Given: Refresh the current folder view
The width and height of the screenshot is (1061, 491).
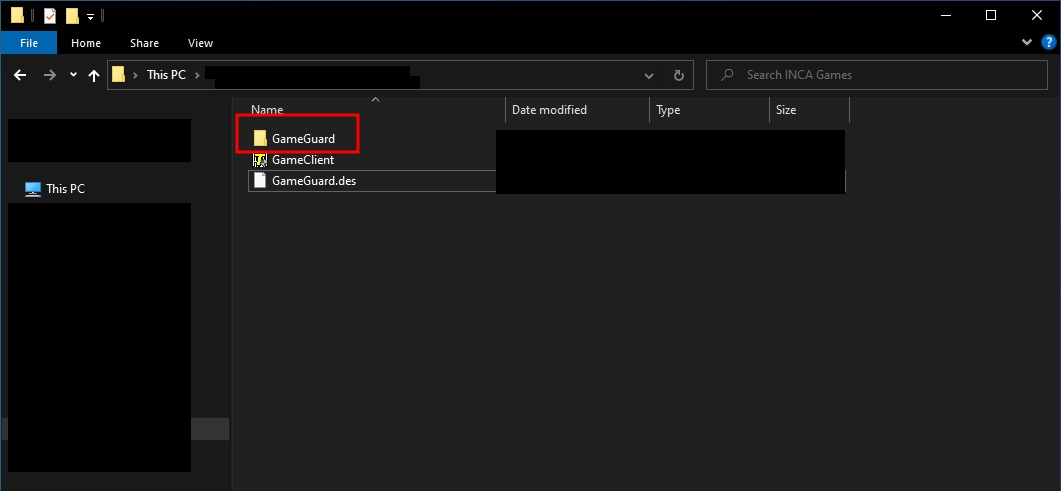Looking at the screenshot, I should 679,75.
